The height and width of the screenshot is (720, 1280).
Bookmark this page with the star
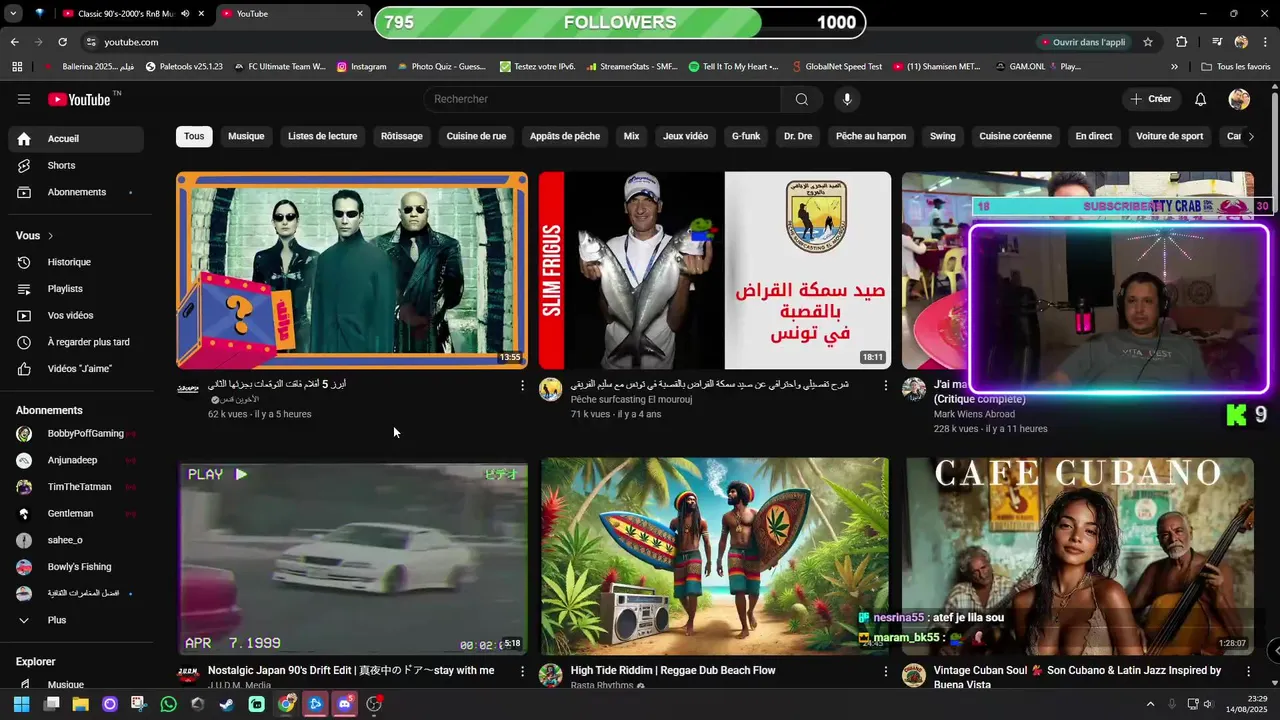click(x=1148, y=42)
